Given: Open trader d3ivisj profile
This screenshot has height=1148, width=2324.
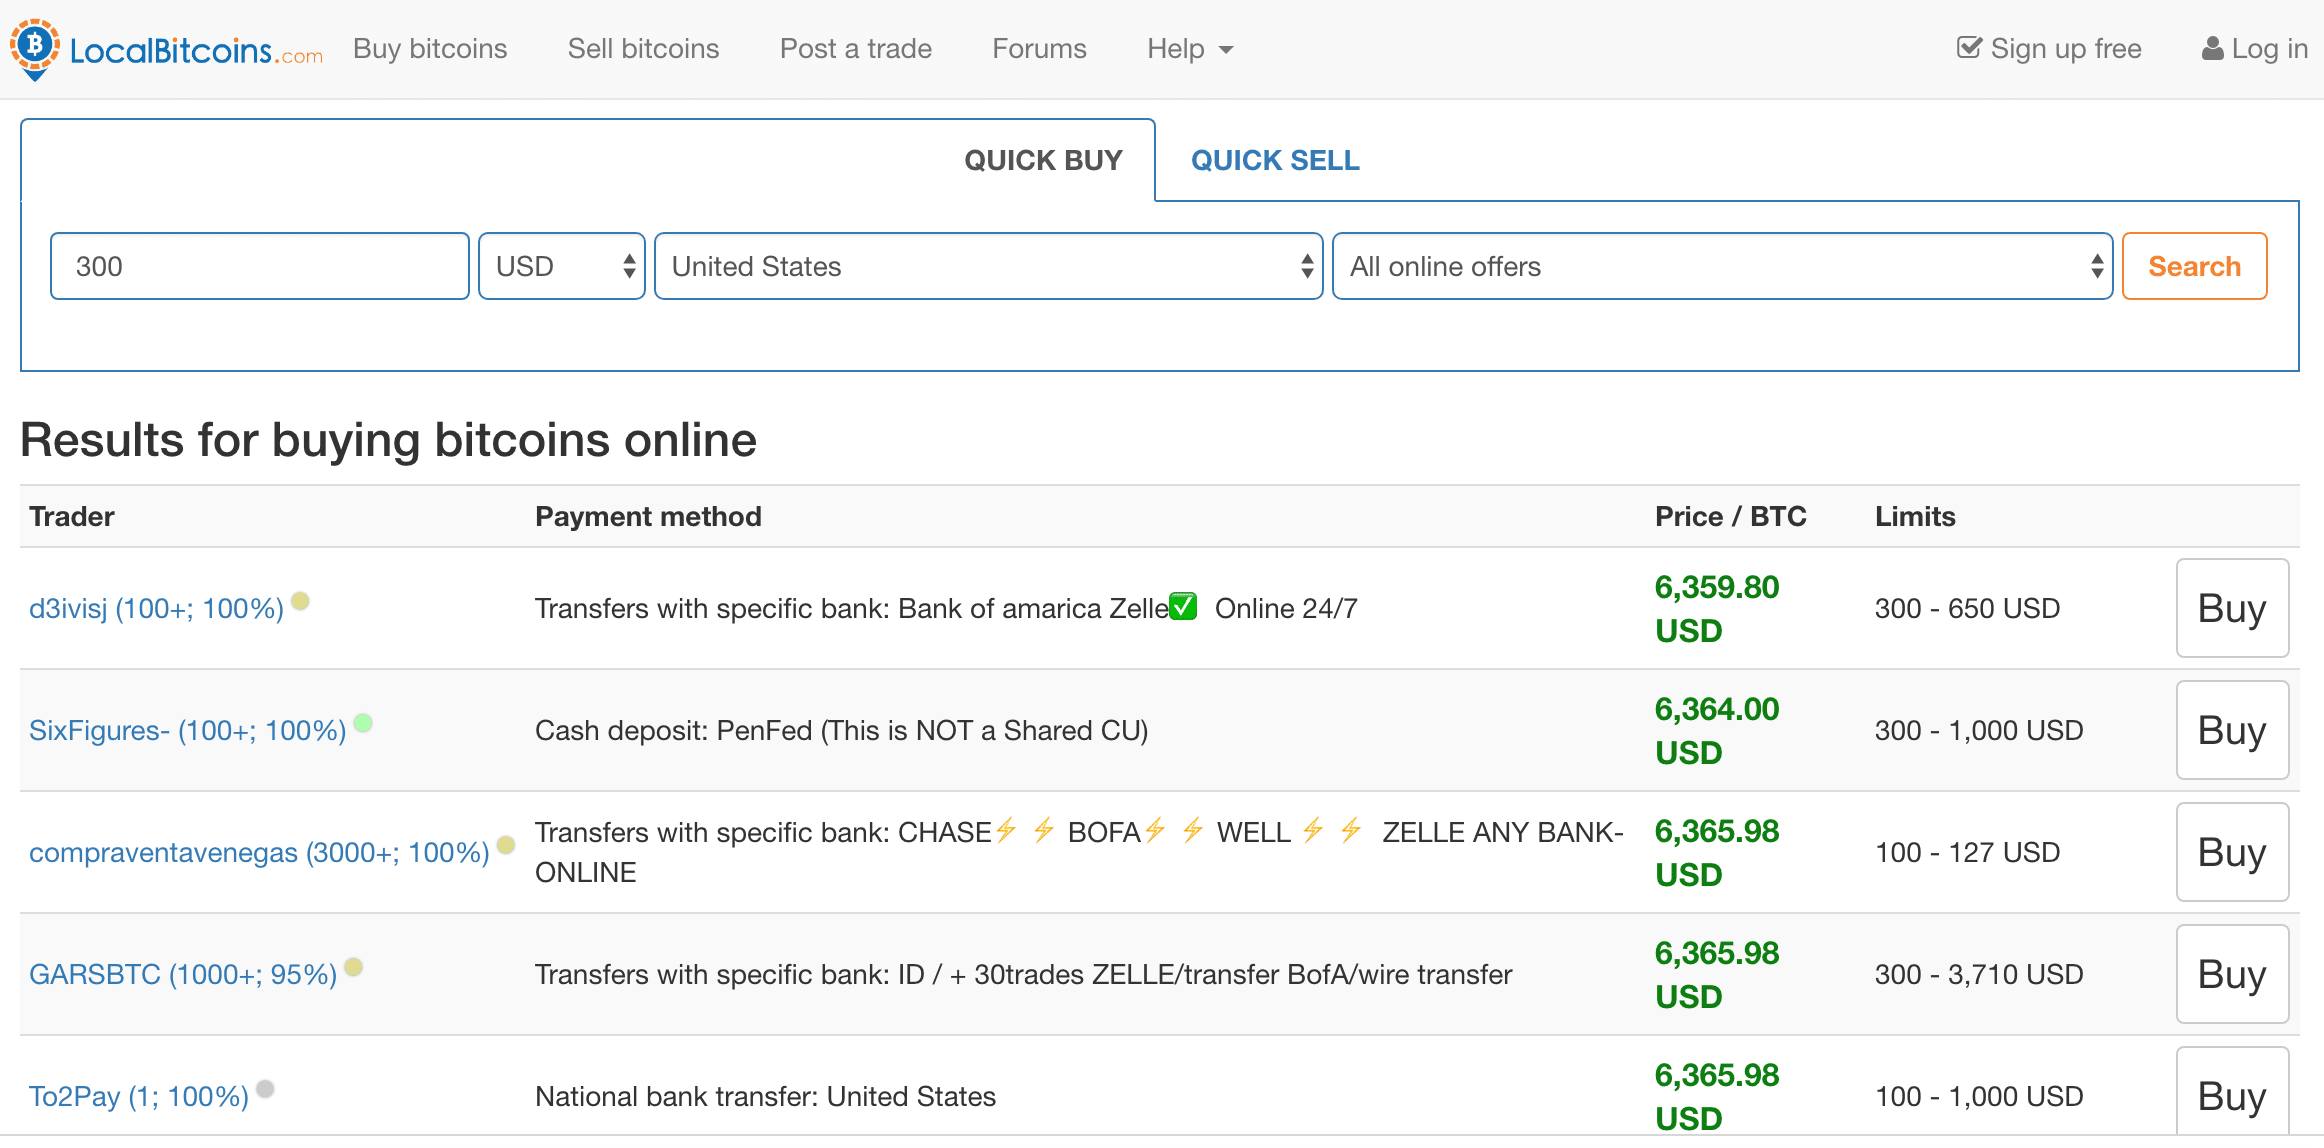Looking at the screenshot, I should 156,608.
